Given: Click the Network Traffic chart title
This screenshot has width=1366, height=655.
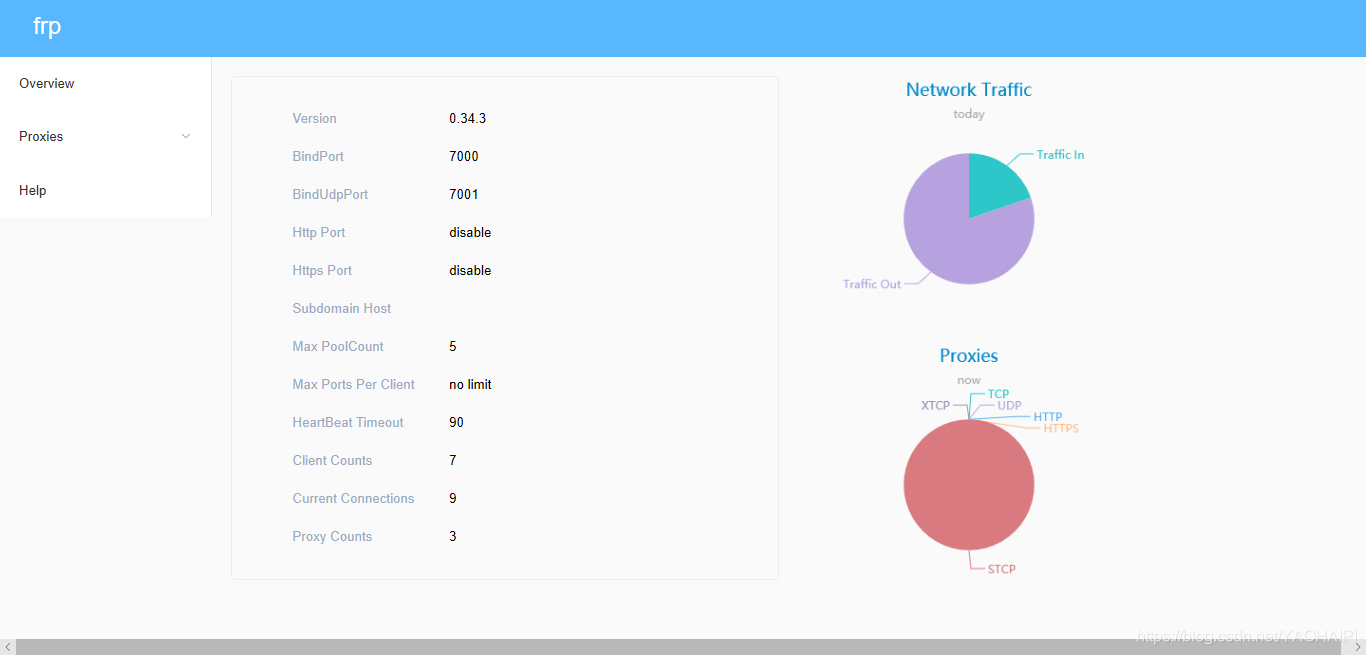Looking at the screenshot, I should [x=969, y=90].
